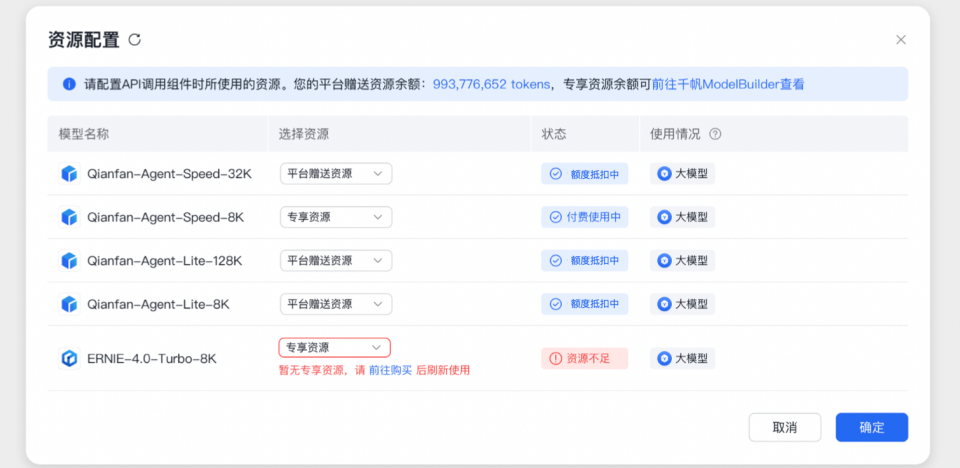The width and height of the screenshot is (960, 468).
Task: Click 额度抵扣中 label in Qianfan-Agent-Speed-32K row
Action: coord(595,174)
